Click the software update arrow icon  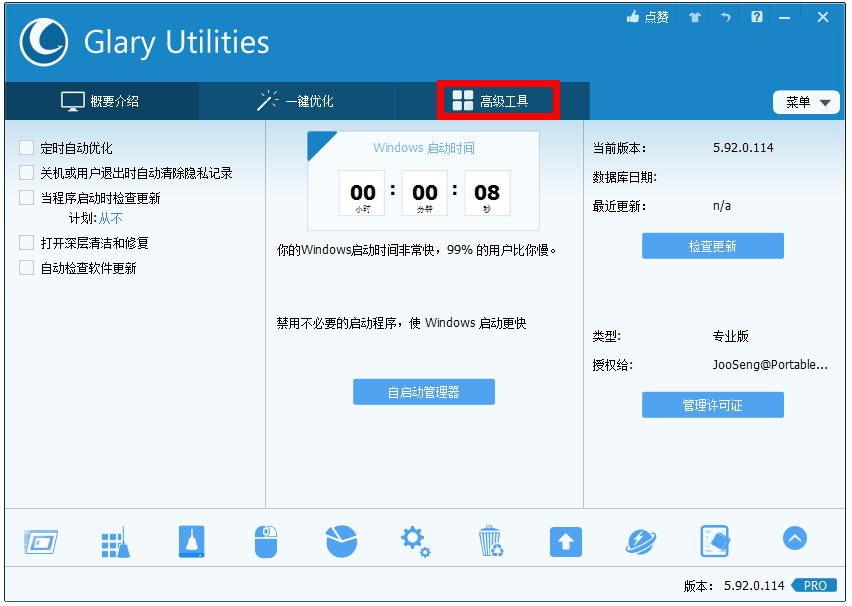pos(566,540)
